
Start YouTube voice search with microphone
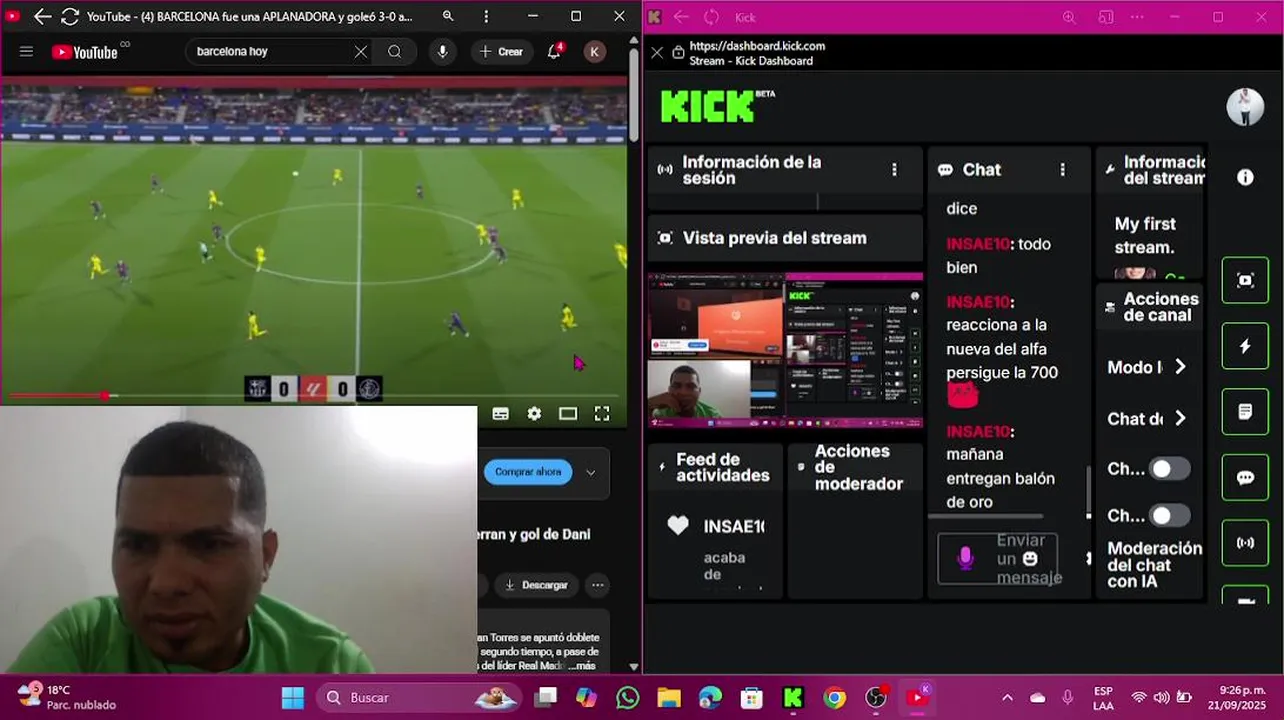point(442,52)
